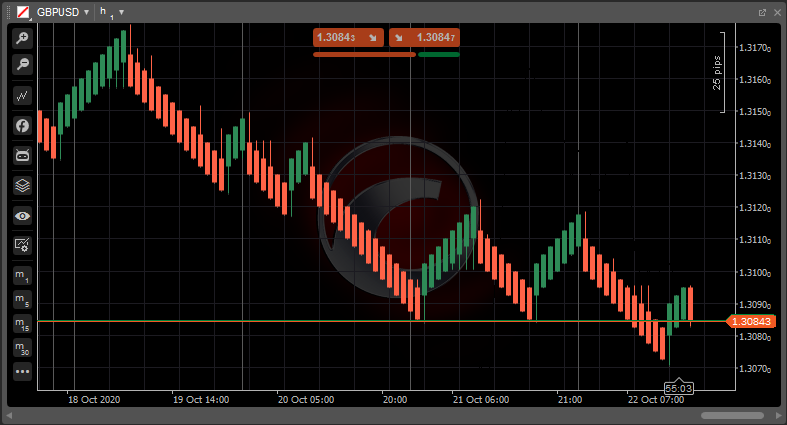
Task: Select the m15 timeframe button
Action: pyautogui.click(x=22, y=324)
